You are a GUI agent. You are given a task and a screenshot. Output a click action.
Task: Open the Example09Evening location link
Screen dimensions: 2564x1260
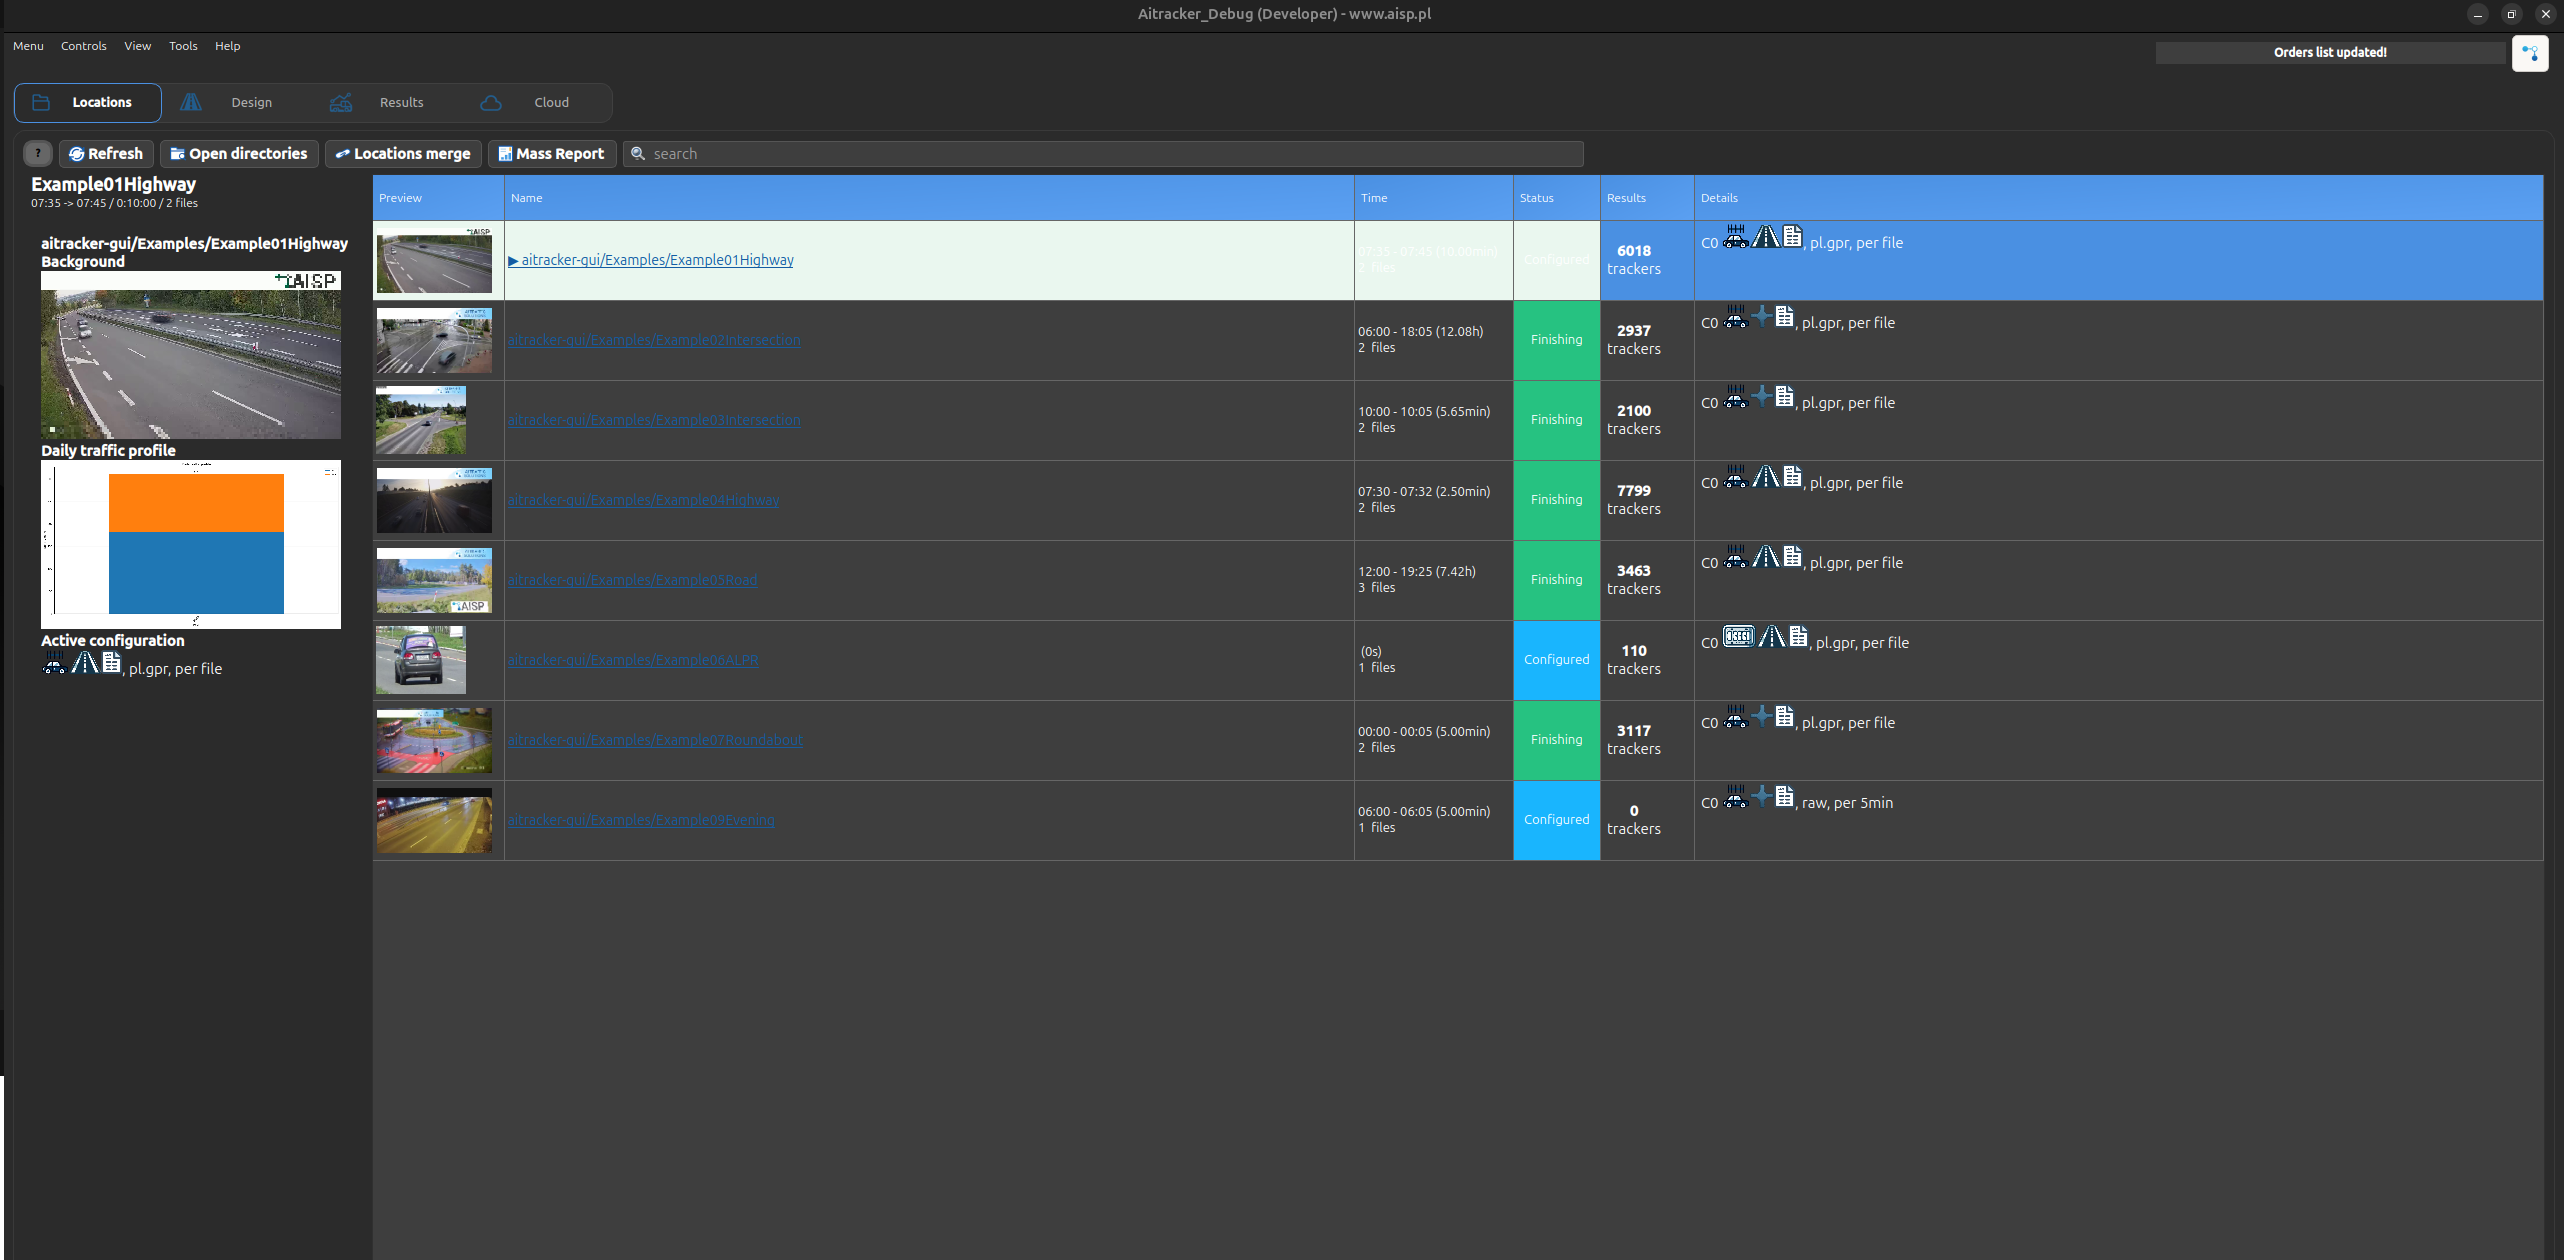tap(641, 820)
